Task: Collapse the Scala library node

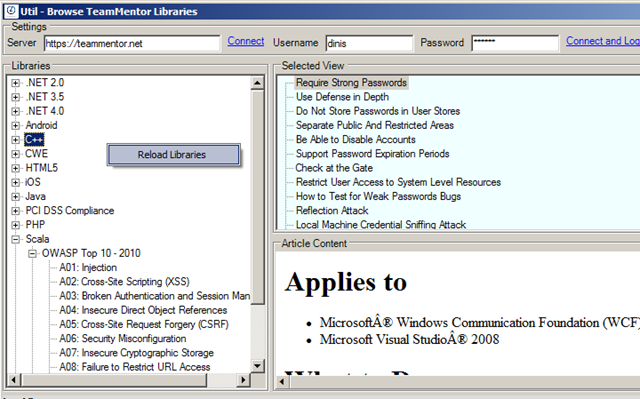Action: tap(16, 239)
